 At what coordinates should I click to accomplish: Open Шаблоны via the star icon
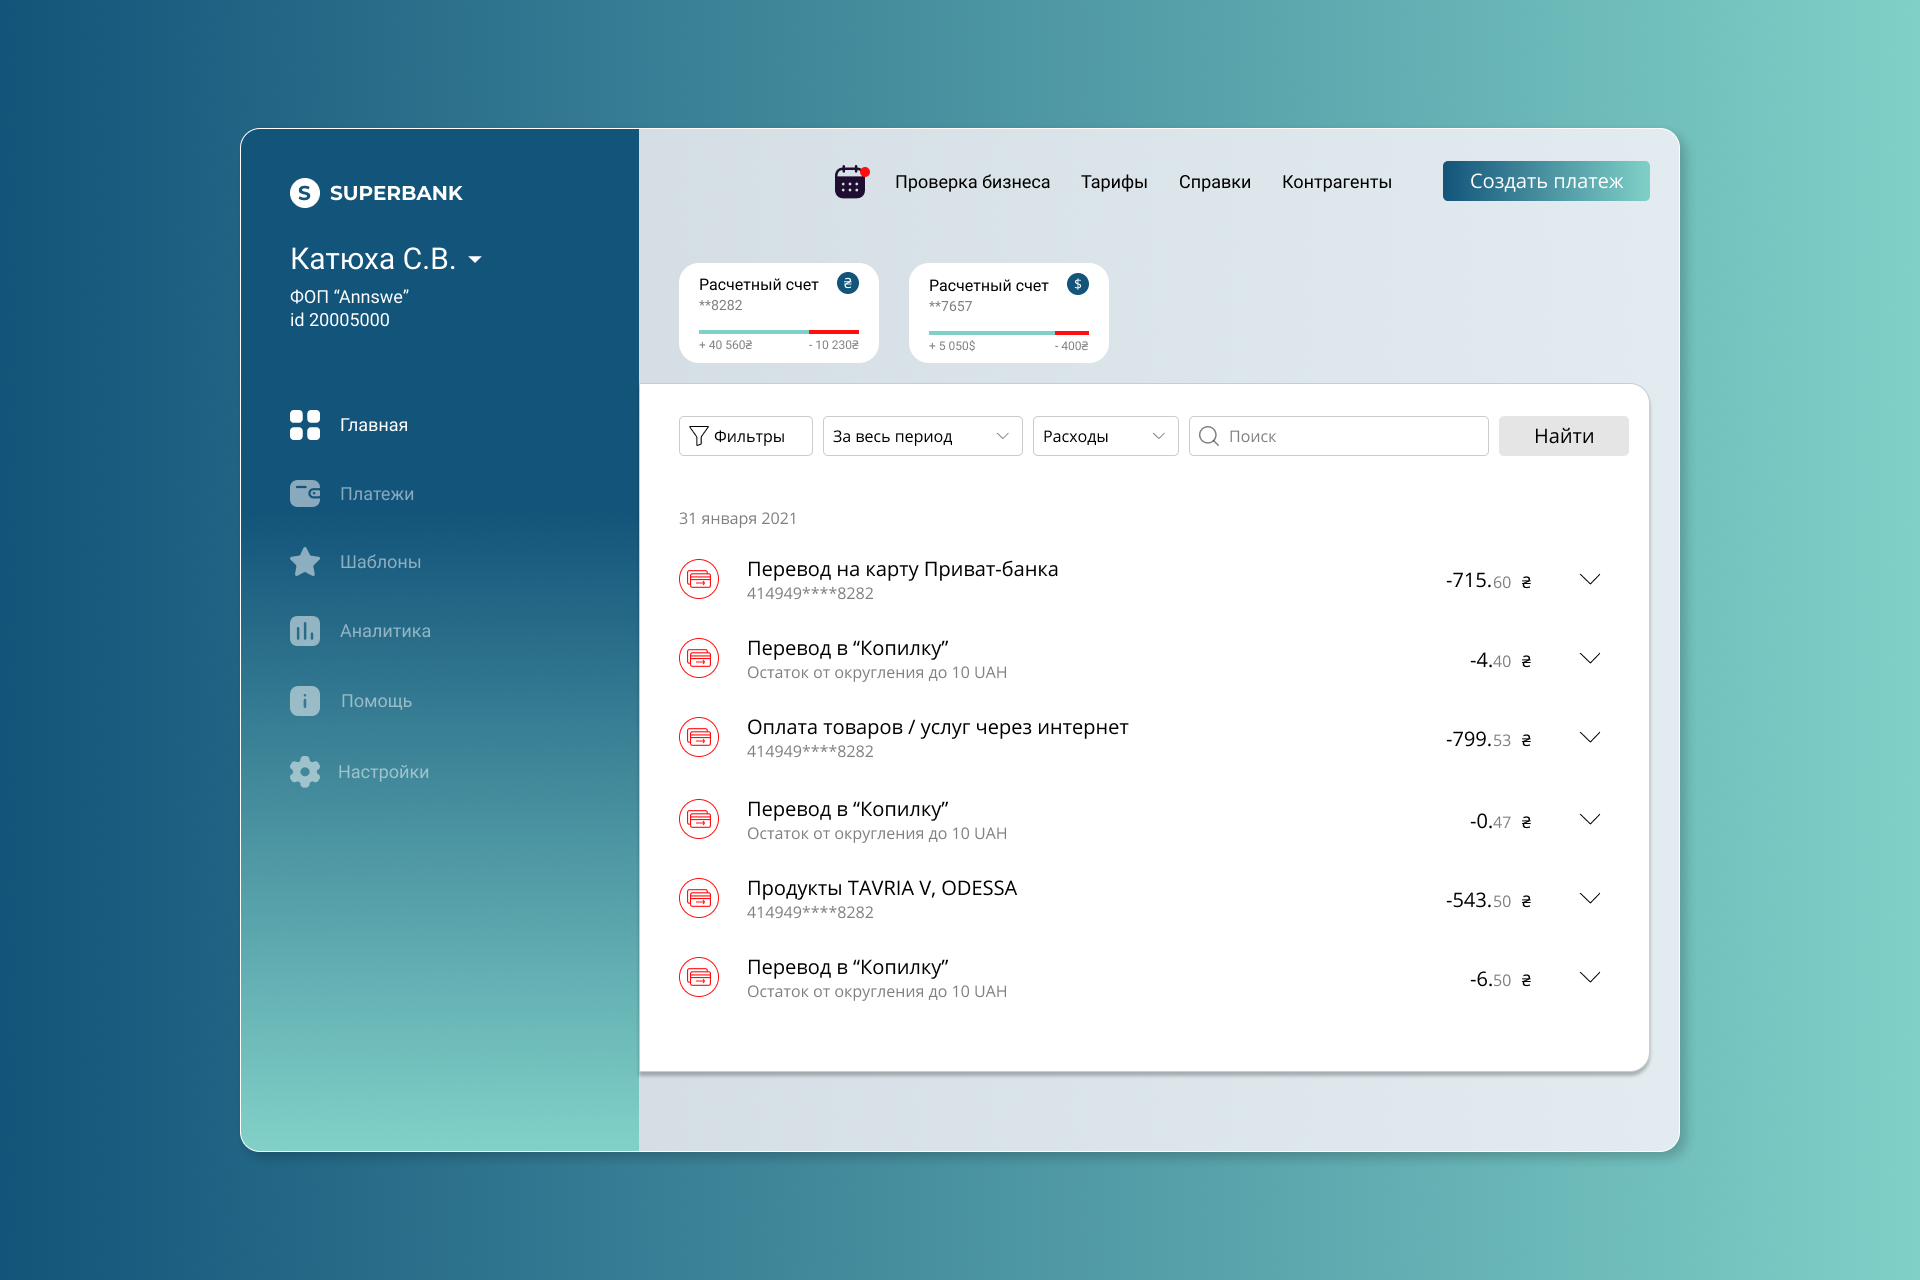point(305,562)
